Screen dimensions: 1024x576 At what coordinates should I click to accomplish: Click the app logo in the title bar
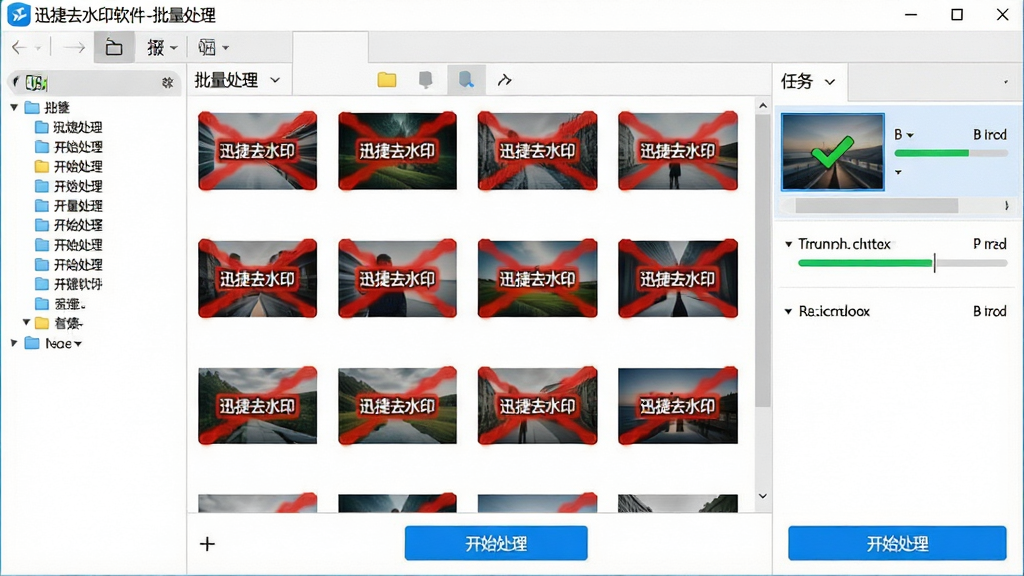click(x=18, y=14)
